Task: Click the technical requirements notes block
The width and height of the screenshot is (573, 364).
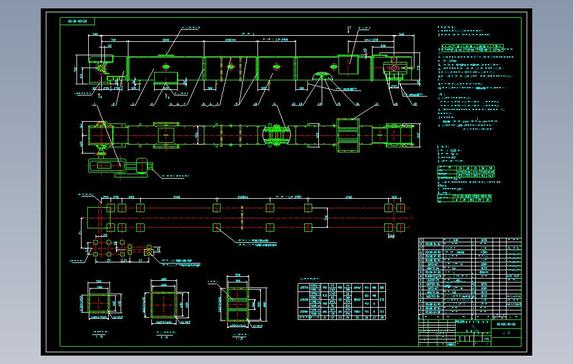Action: click(475, 79)
